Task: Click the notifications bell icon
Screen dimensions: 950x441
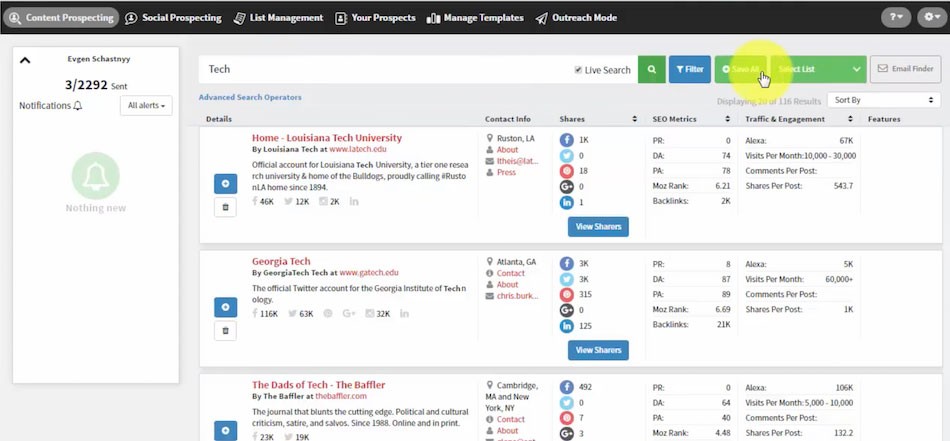Action: click(x=78, y=105)
